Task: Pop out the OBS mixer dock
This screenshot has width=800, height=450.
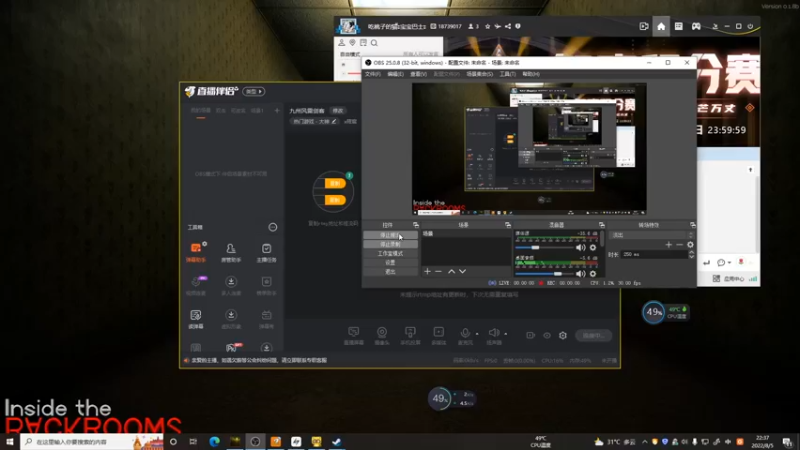Action: [x=602, y=225]
